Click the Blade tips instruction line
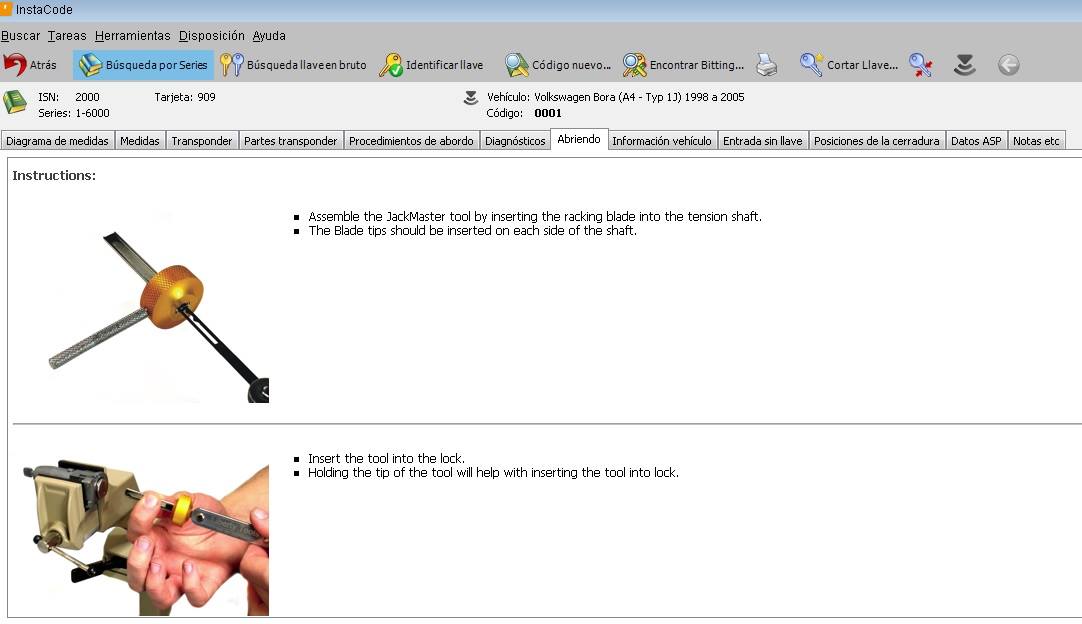The height and width of the screenshot is (624, 1082). 472,231
